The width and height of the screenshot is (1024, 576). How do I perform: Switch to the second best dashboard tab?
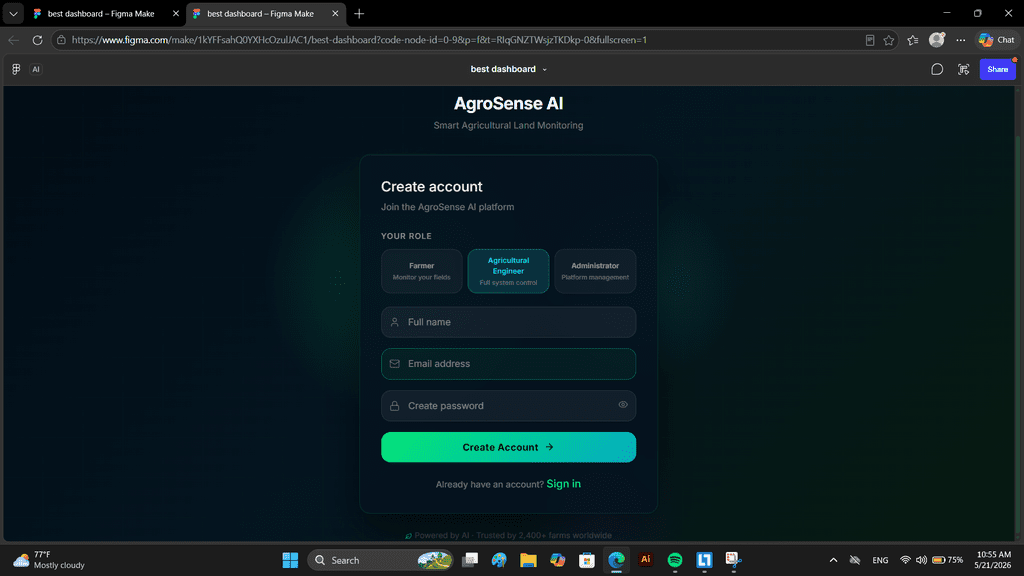(x=261, y=14)
